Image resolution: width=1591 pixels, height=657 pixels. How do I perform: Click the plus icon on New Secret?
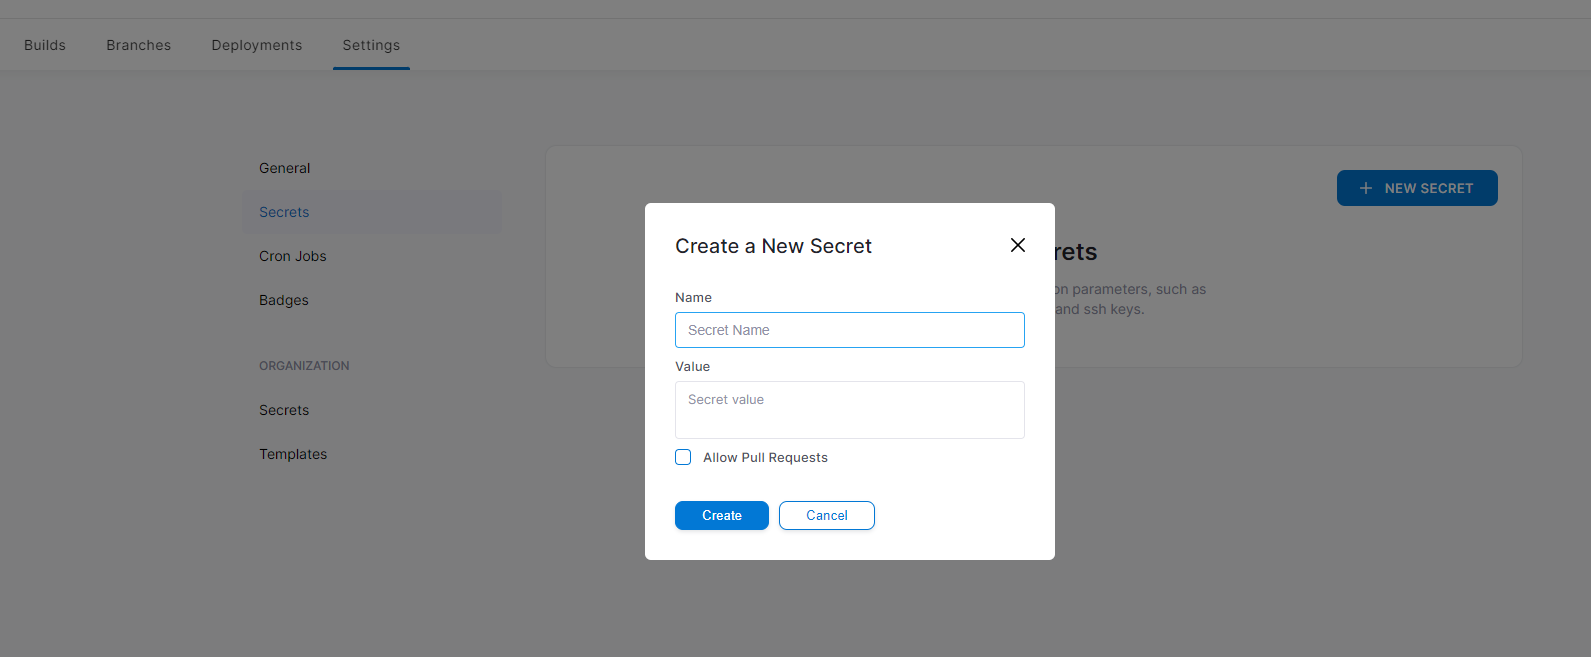(x=1365, y=188)
